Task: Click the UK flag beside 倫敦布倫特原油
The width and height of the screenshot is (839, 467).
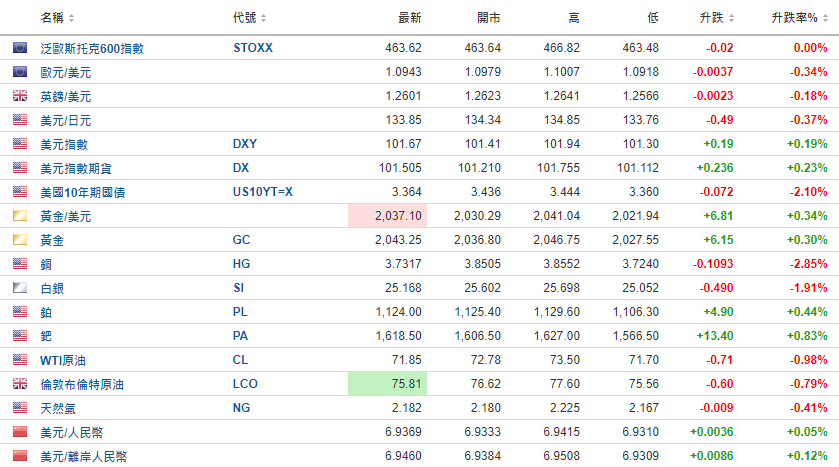Action: pos(20,384)
